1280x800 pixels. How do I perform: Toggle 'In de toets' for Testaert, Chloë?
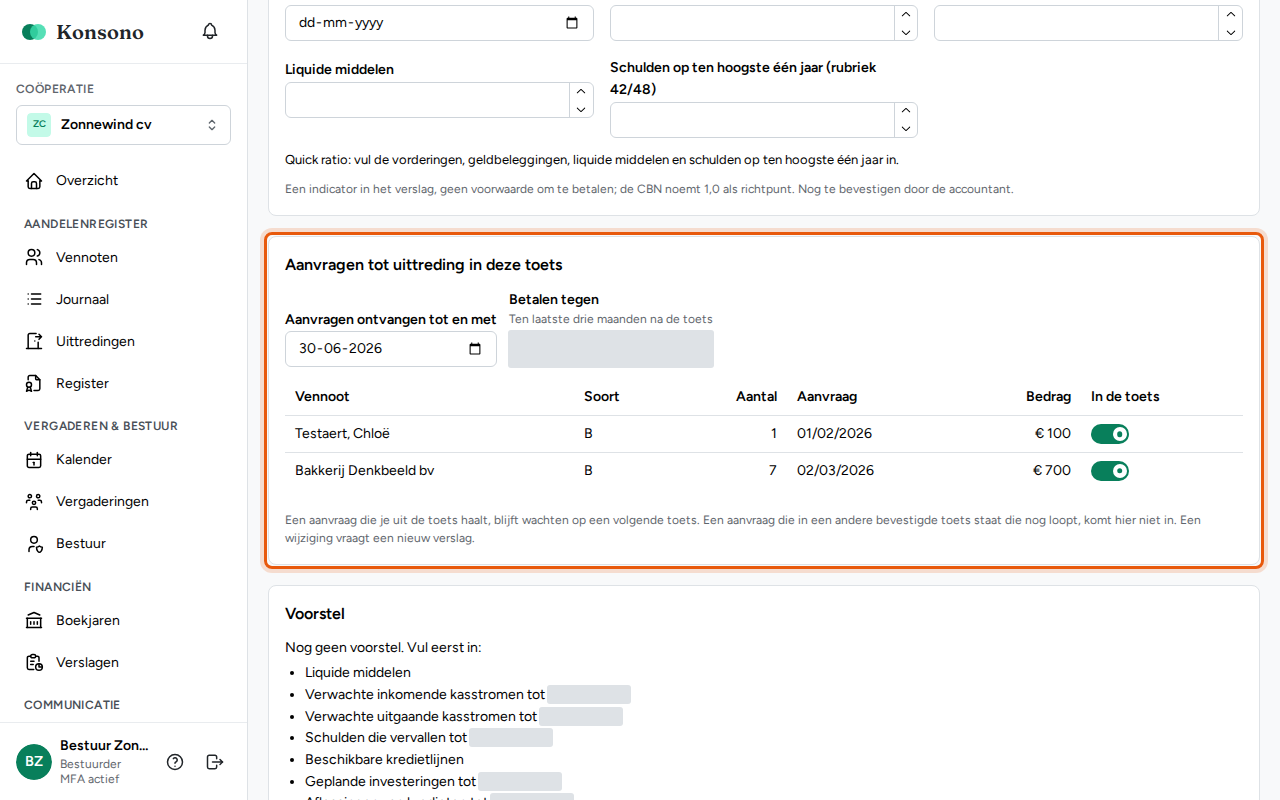(x=1110, y=434)
